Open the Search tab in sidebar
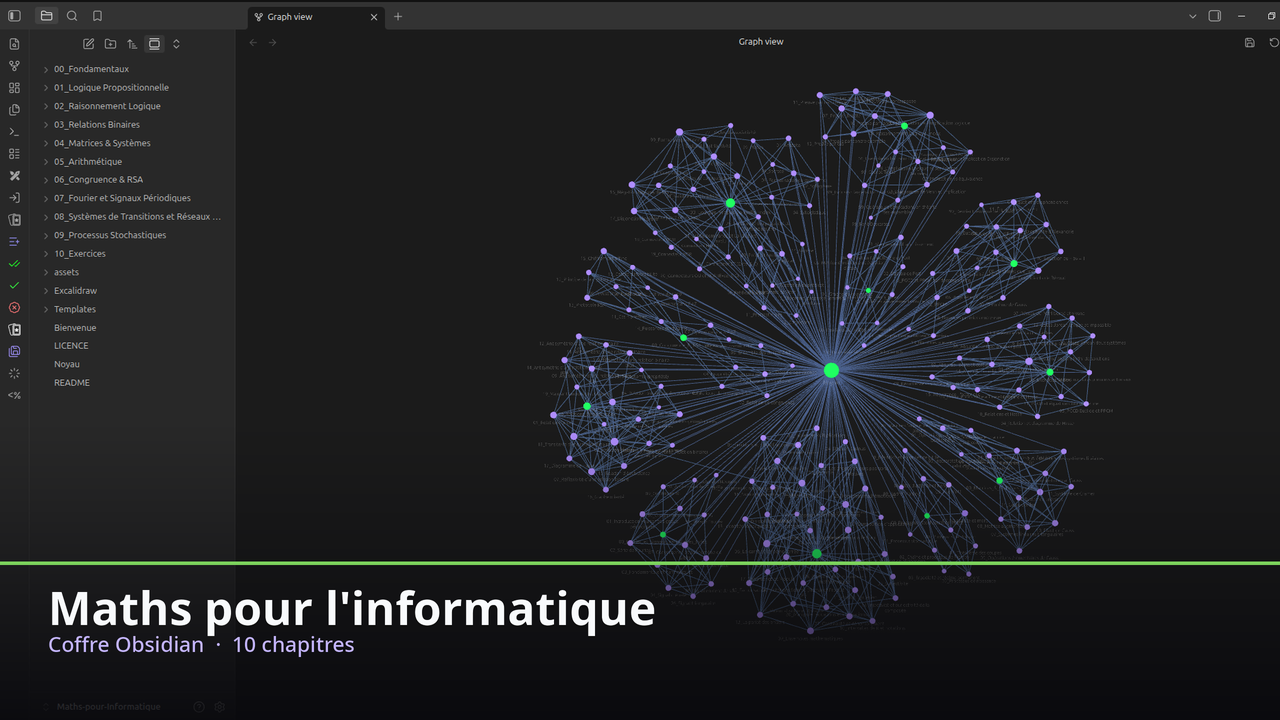This screenshot has width=1280, height=720. pyautogui.click(x=72, y=16)
